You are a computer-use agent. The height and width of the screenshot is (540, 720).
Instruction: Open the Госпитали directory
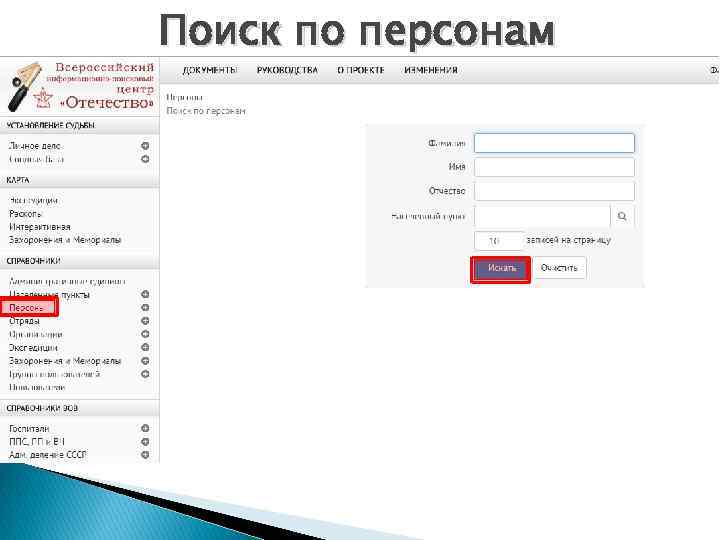click(x=29, y=428)
